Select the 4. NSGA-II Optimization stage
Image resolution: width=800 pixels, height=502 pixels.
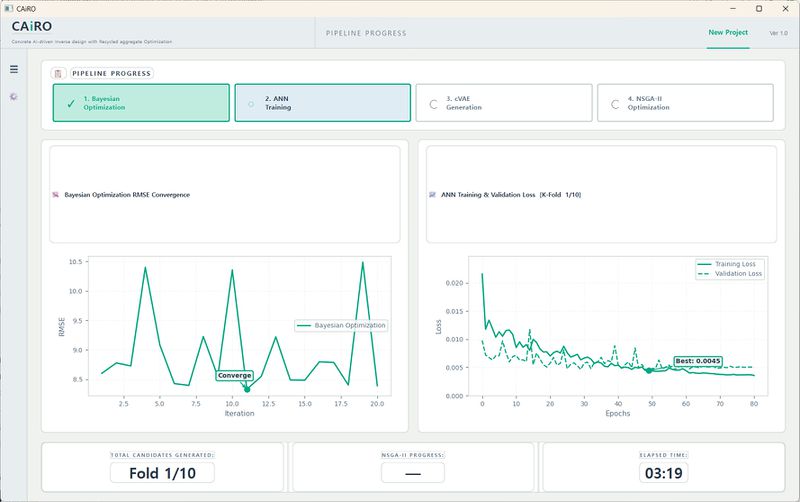tap(685, 103)
